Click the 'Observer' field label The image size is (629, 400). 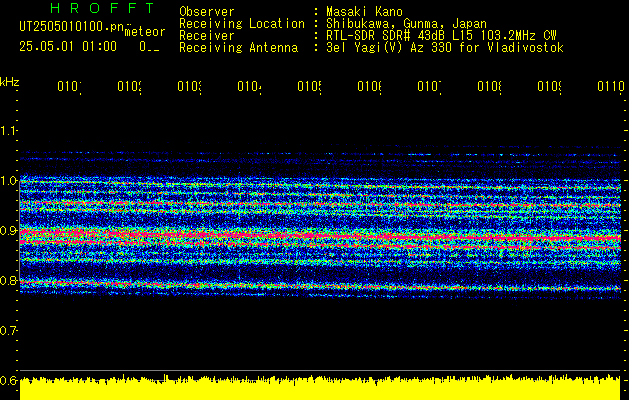207,11
